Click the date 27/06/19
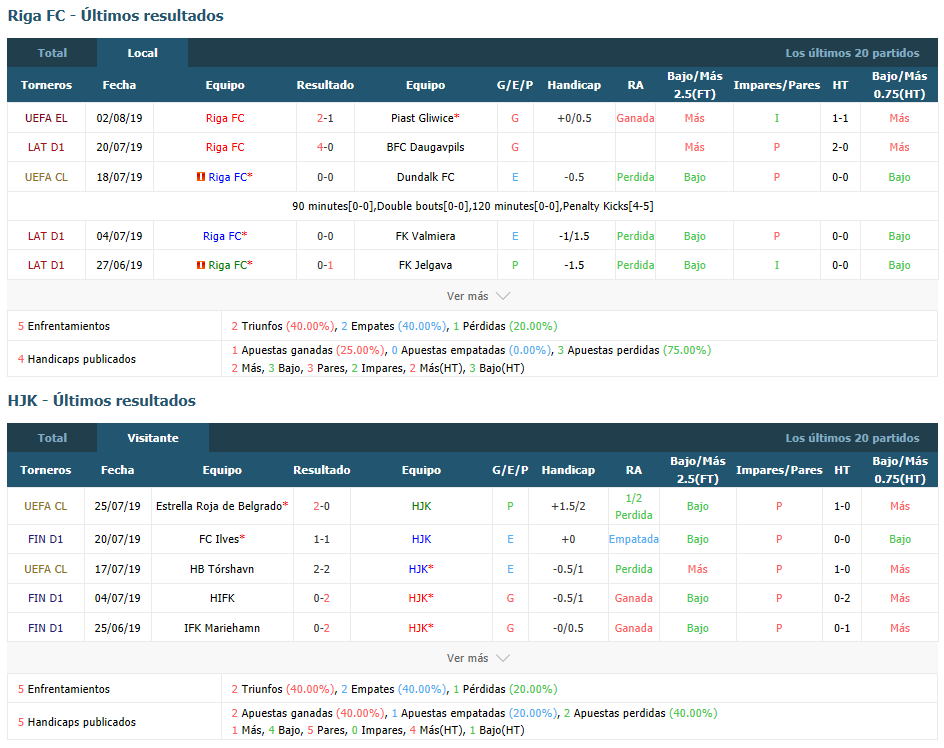 tap(119, 265)
